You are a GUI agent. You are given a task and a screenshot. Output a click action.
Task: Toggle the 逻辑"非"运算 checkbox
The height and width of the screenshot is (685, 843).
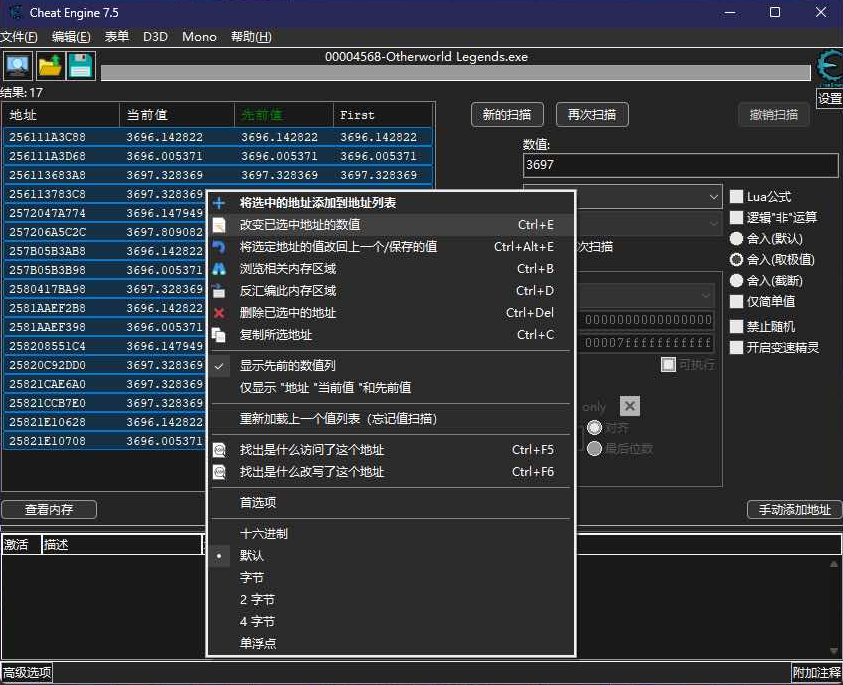[x=736, y=217]
